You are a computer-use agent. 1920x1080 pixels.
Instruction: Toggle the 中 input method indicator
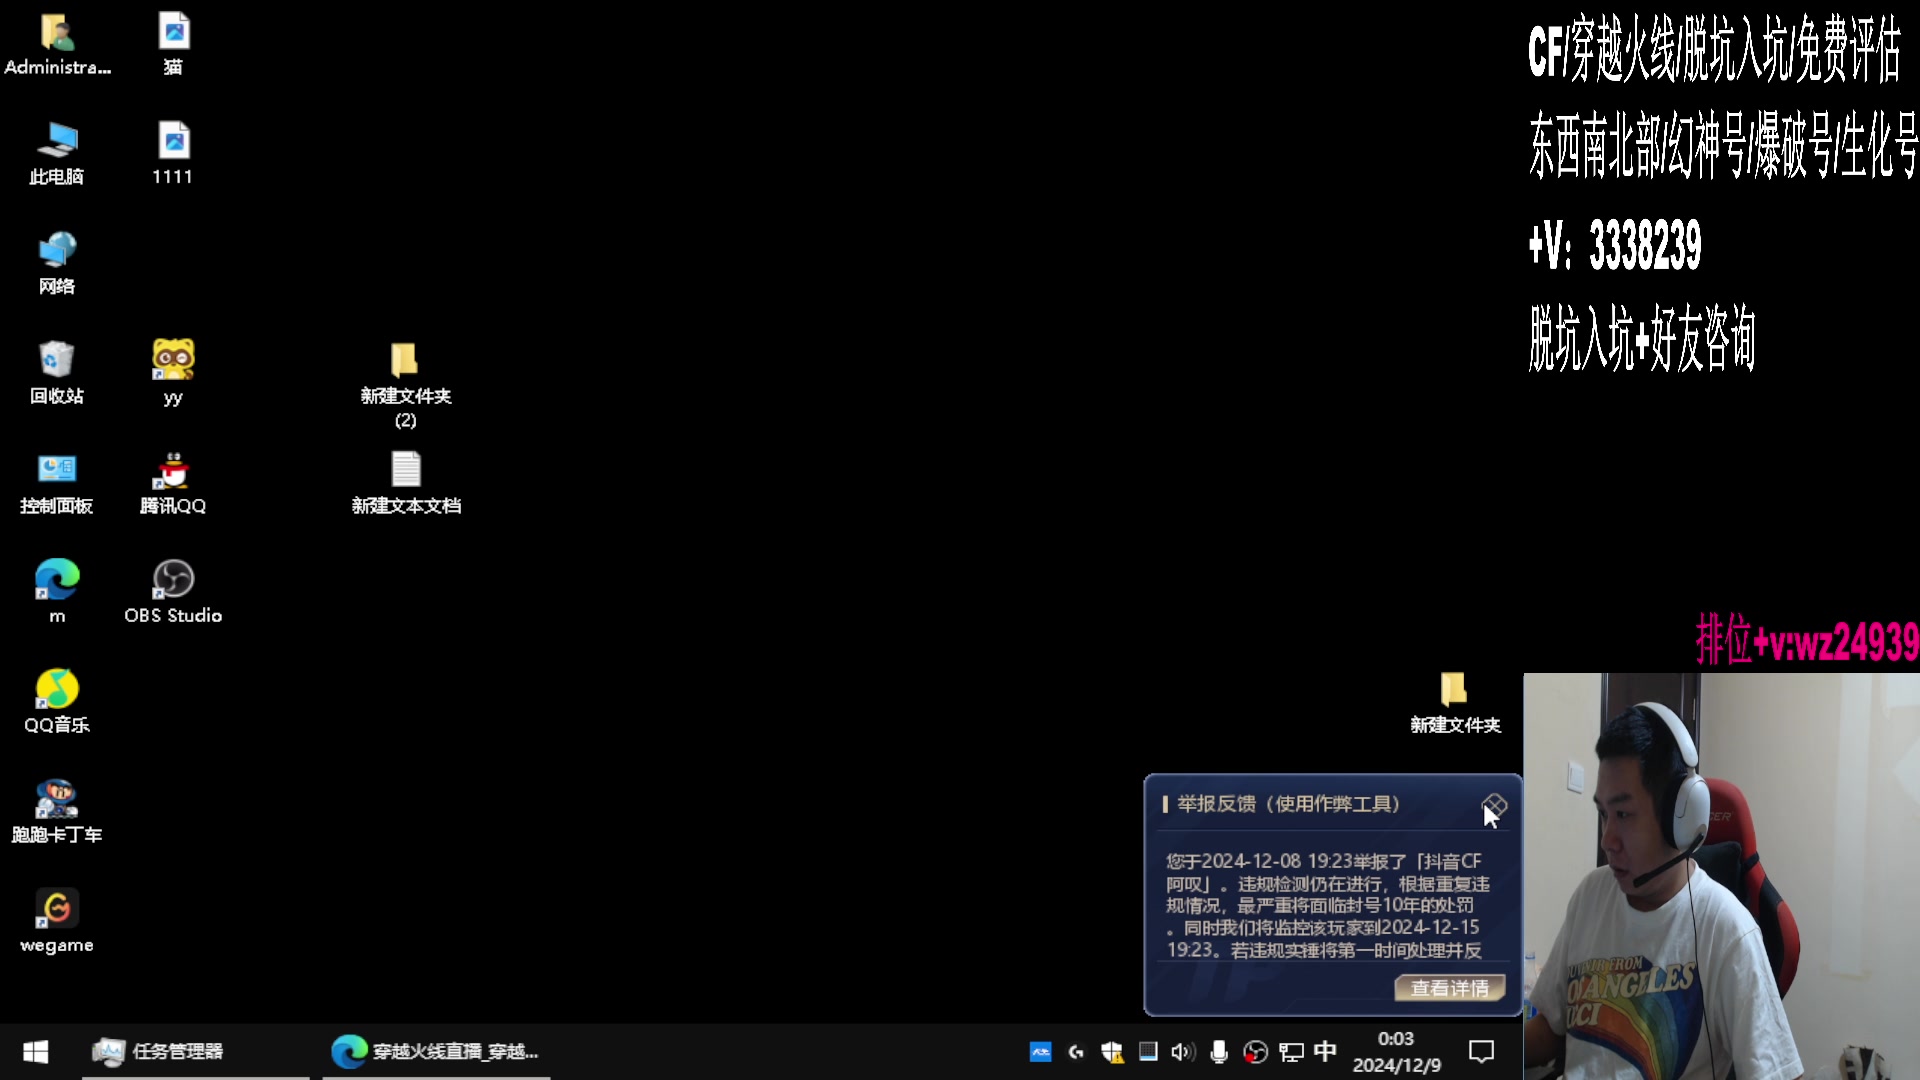(1325, 1051)
